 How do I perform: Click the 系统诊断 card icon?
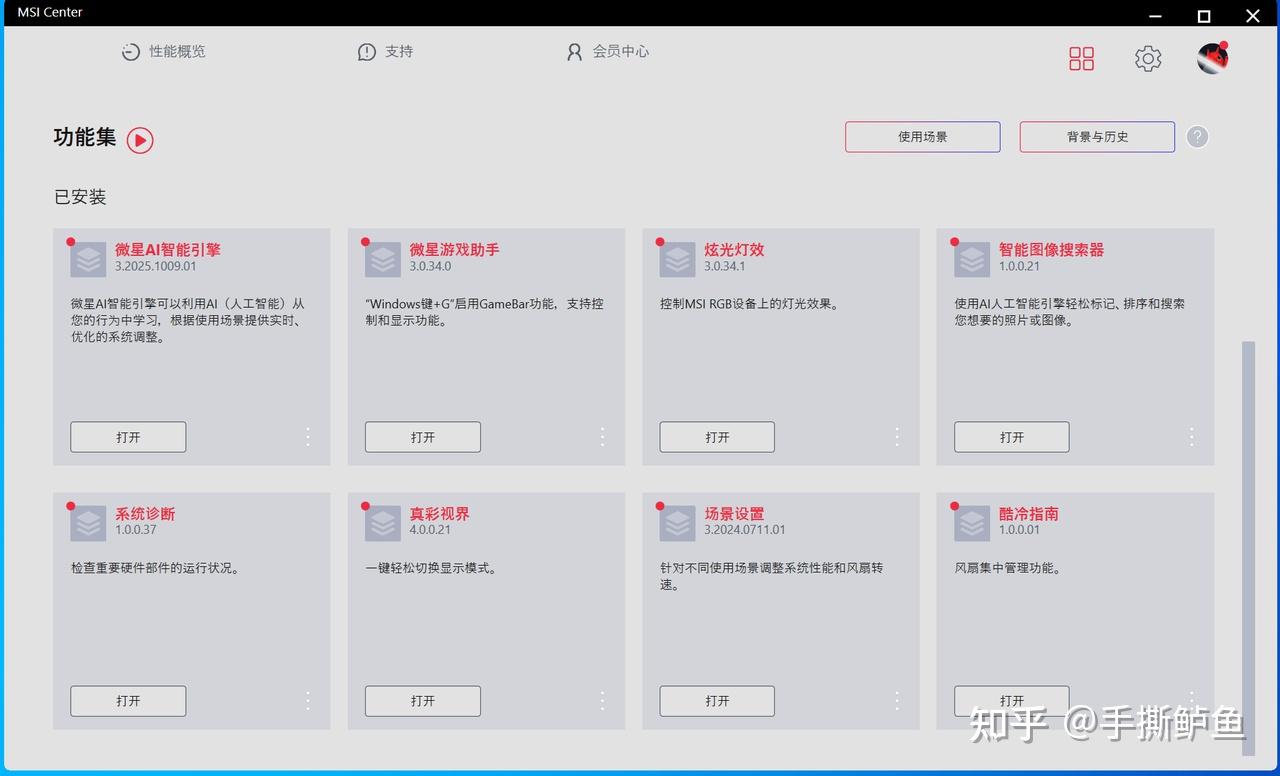88,523
